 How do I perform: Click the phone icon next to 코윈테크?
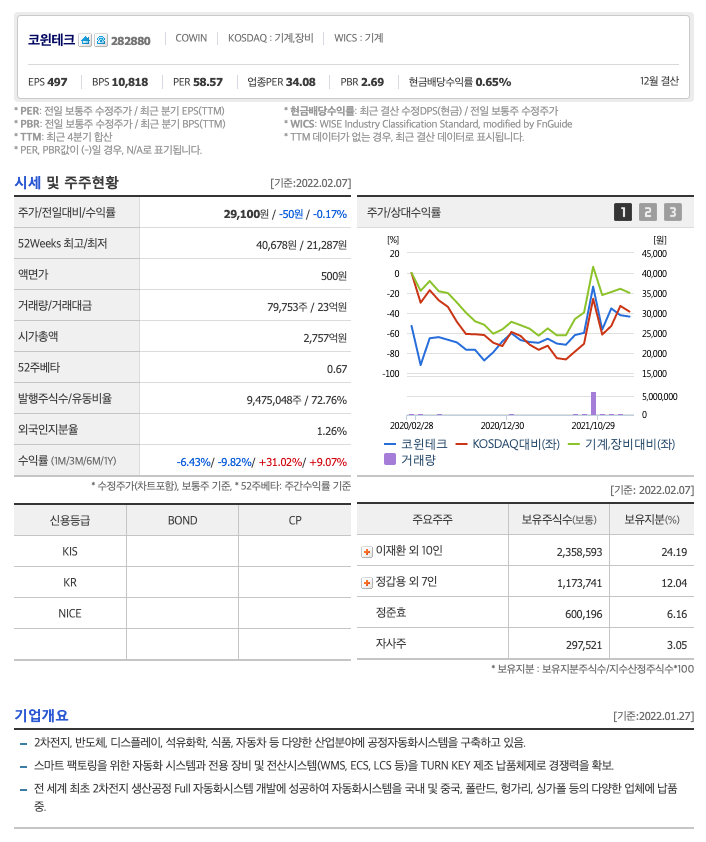[x=101, y=40]
